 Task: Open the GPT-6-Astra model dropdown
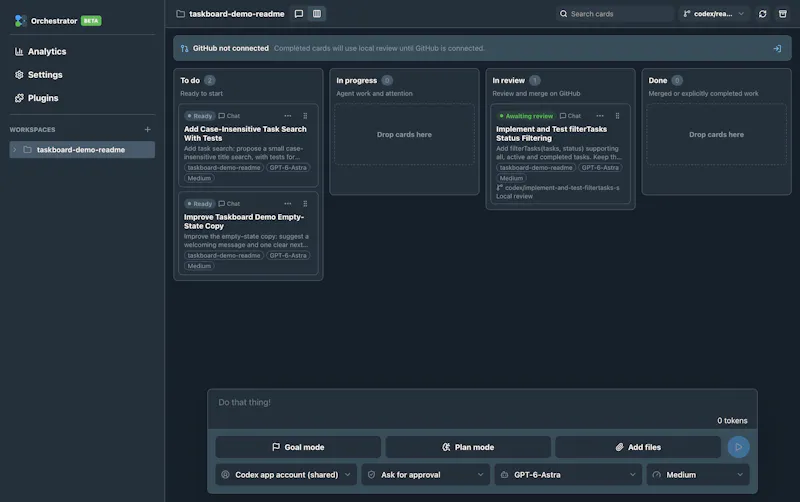click(568, 475)
